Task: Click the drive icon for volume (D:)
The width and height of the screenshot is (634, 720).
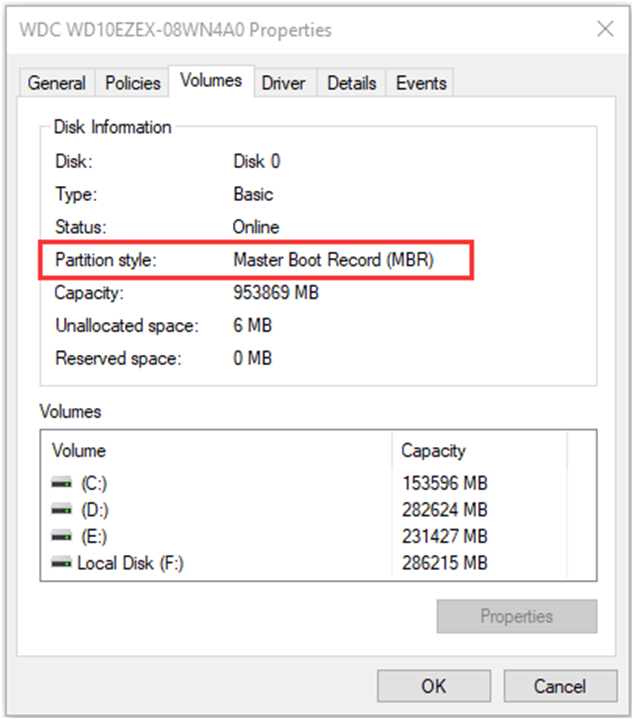Action: (x=62, y=510)
